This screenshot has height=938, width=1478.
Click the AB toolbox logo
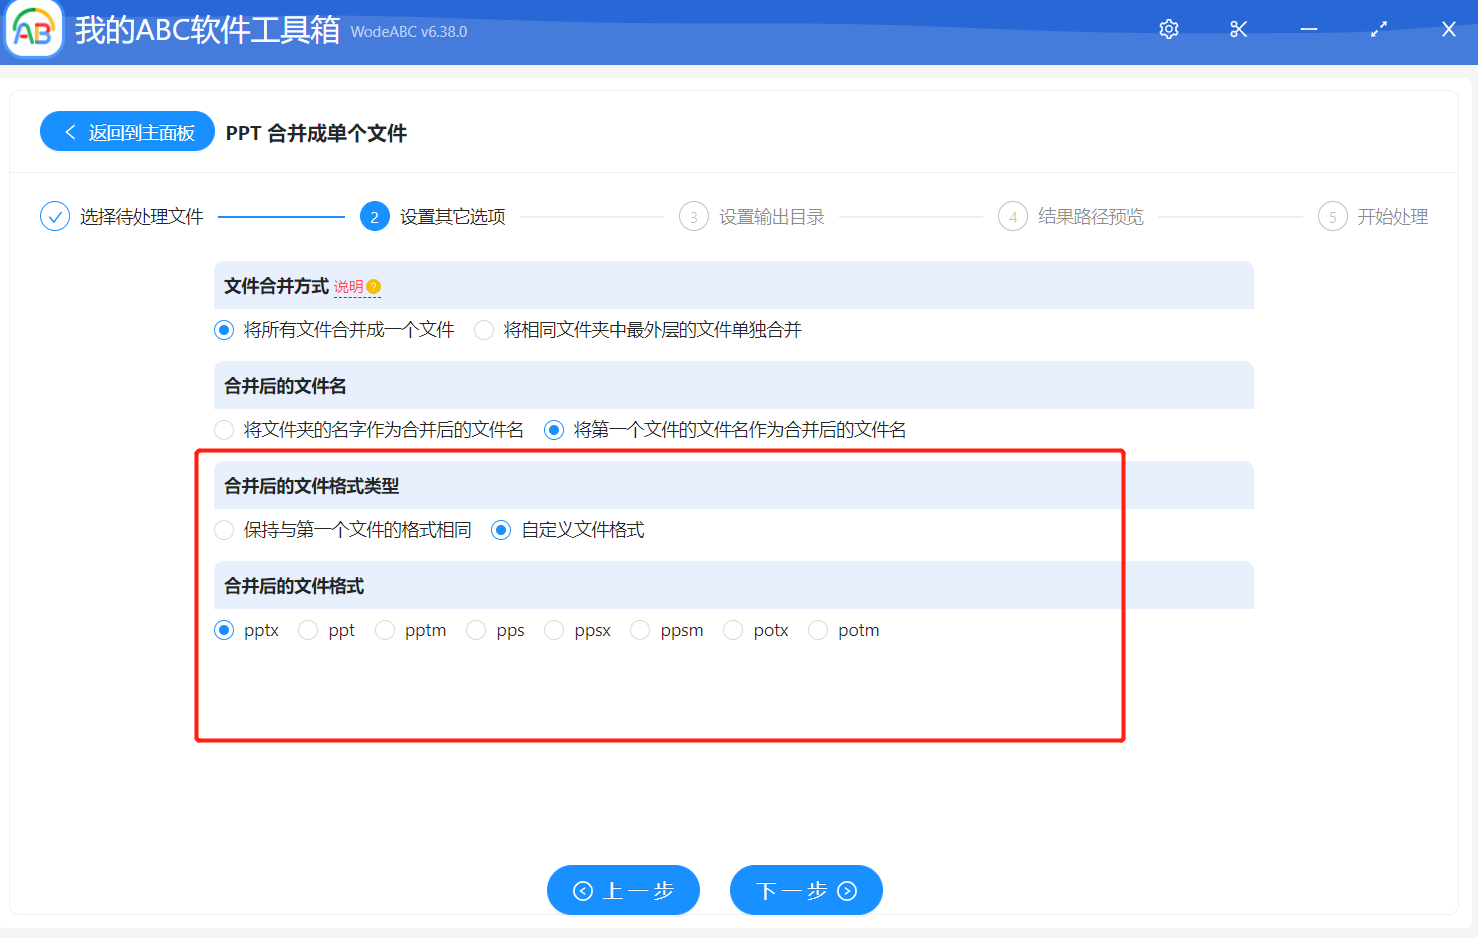[x=33, y=31]
